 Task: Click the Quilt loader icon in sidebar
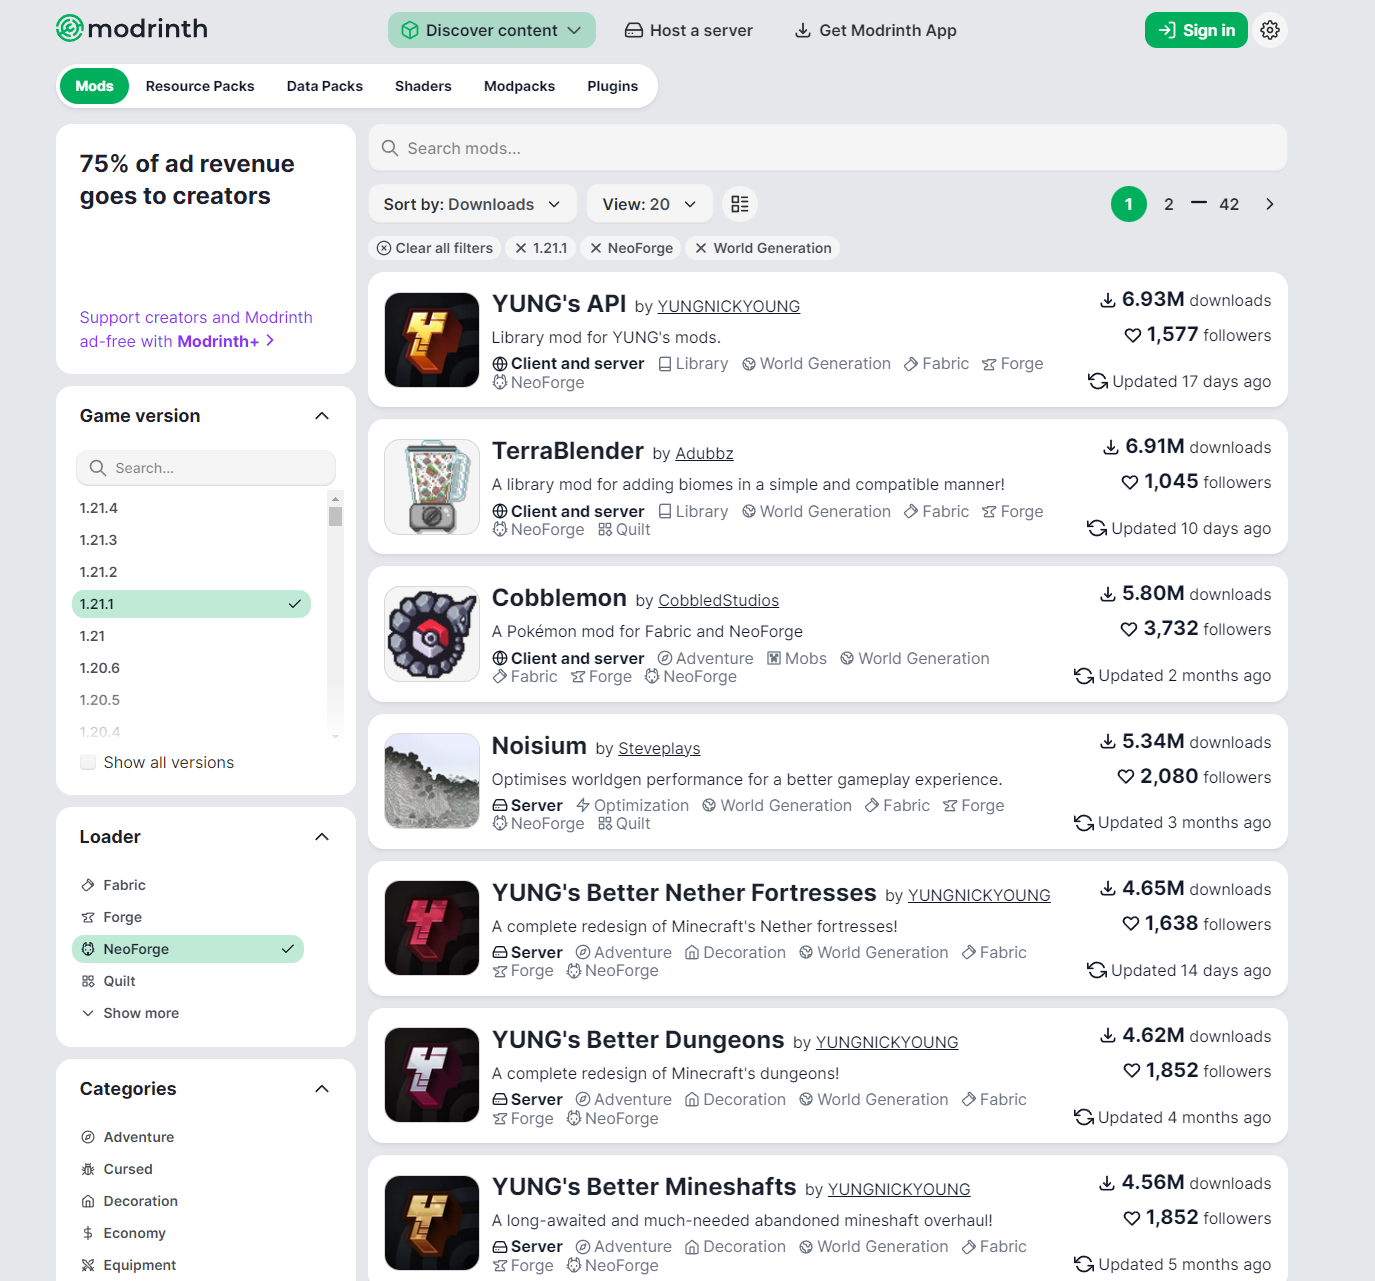tap(88, 981)
